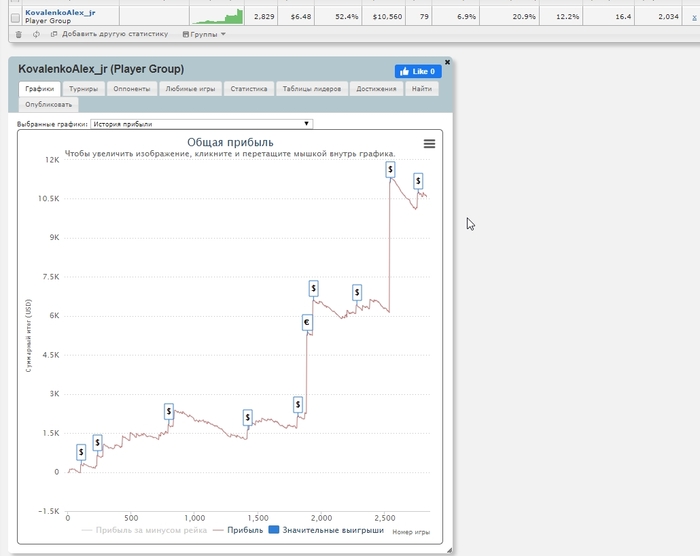Click the trash delete icon
This screenshot has width=700, height=556.
(18, 34)
